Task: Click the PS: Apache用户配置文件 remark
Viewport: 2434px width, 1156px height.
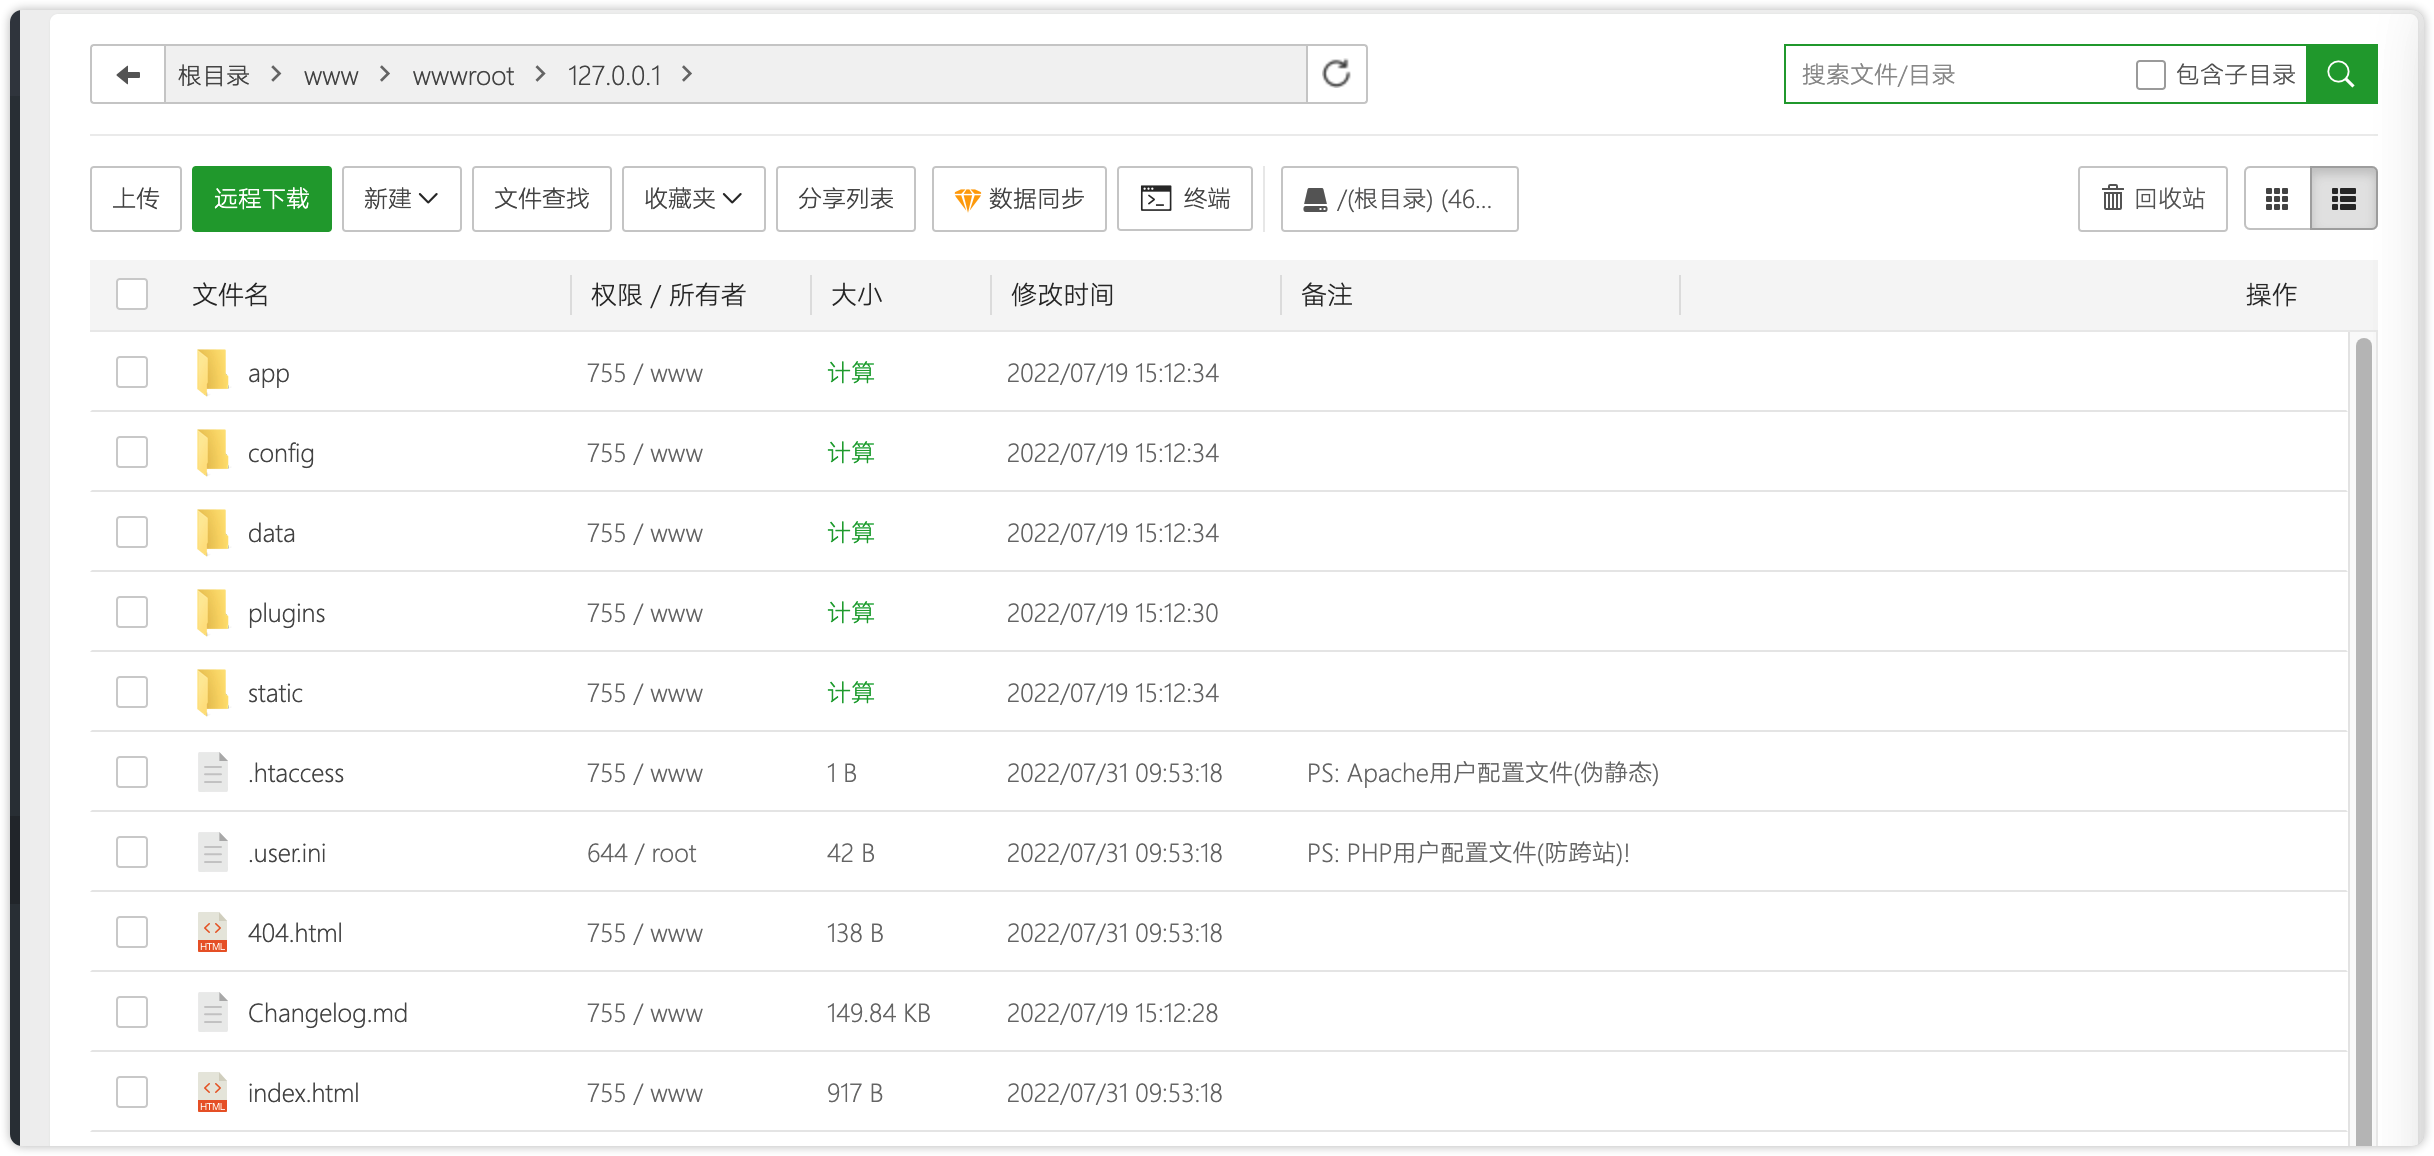Action: 1482,773
